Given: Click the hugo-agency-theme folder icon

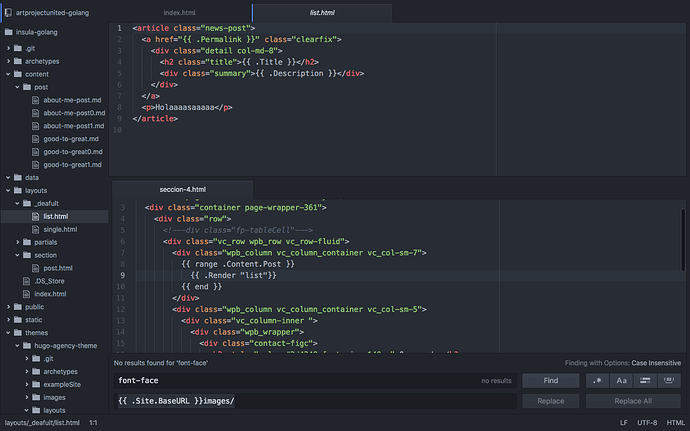Looking at the screenshot, I should 27,345.
